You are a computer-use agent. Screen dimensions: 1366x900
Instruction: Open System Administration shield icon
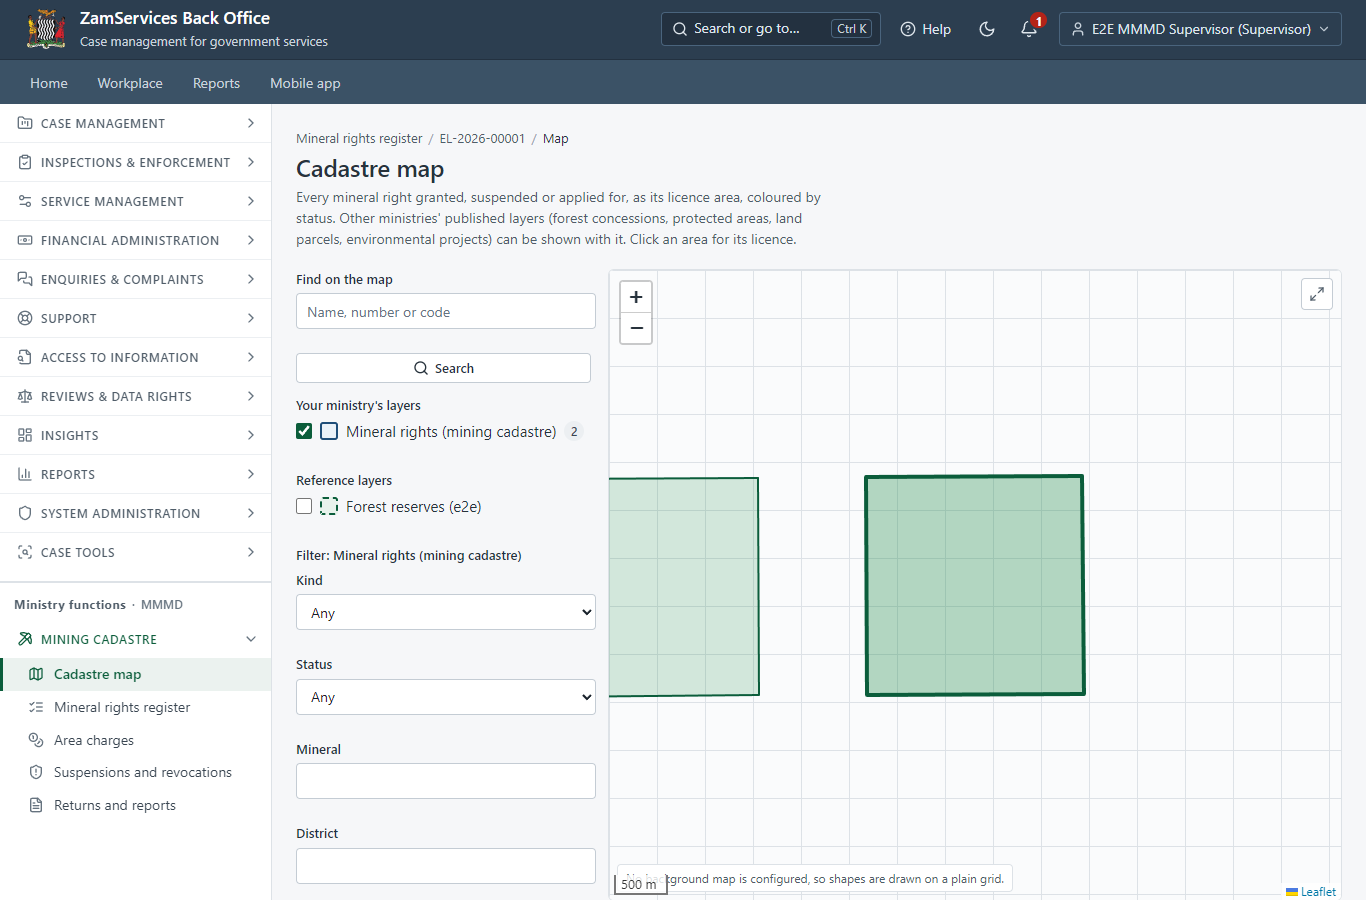[25, 513]
